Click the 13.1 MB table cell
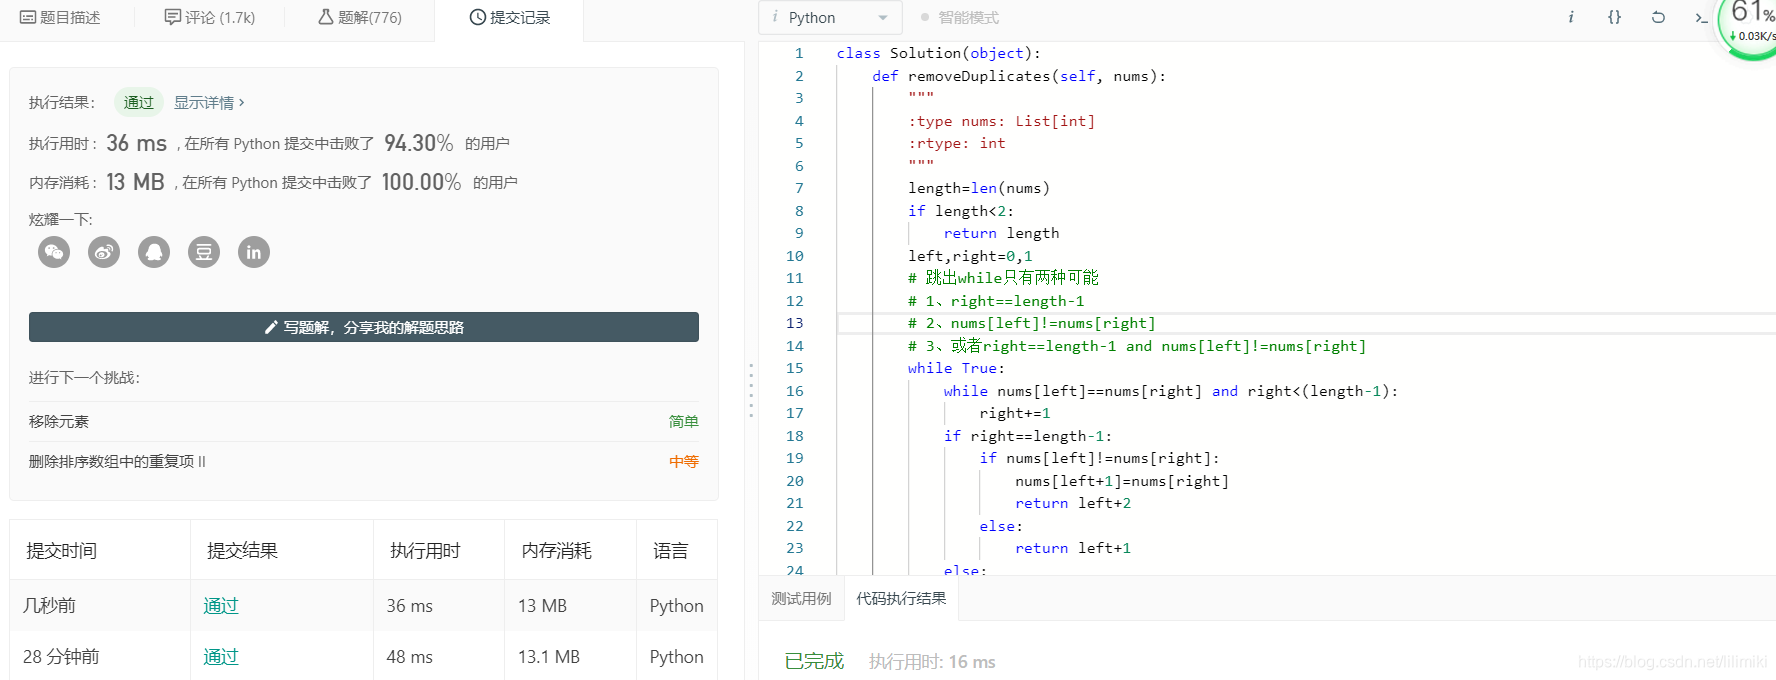The image size is (1776, 680). point(549,656)
